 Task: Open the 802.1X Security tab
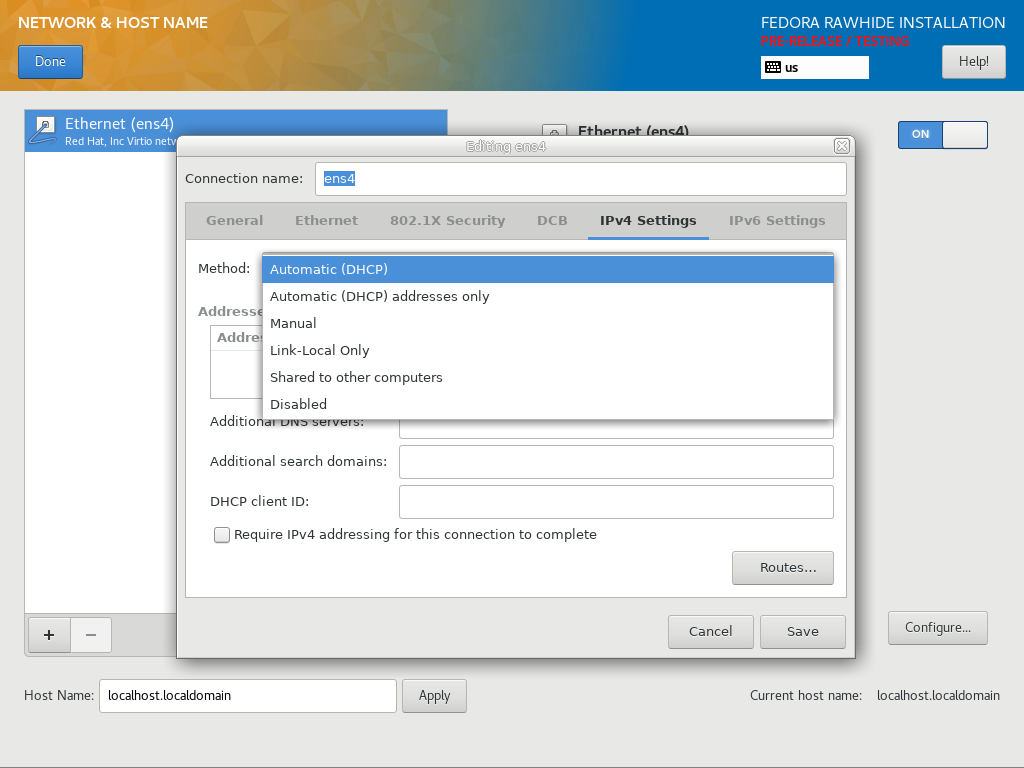coord(447,221)
